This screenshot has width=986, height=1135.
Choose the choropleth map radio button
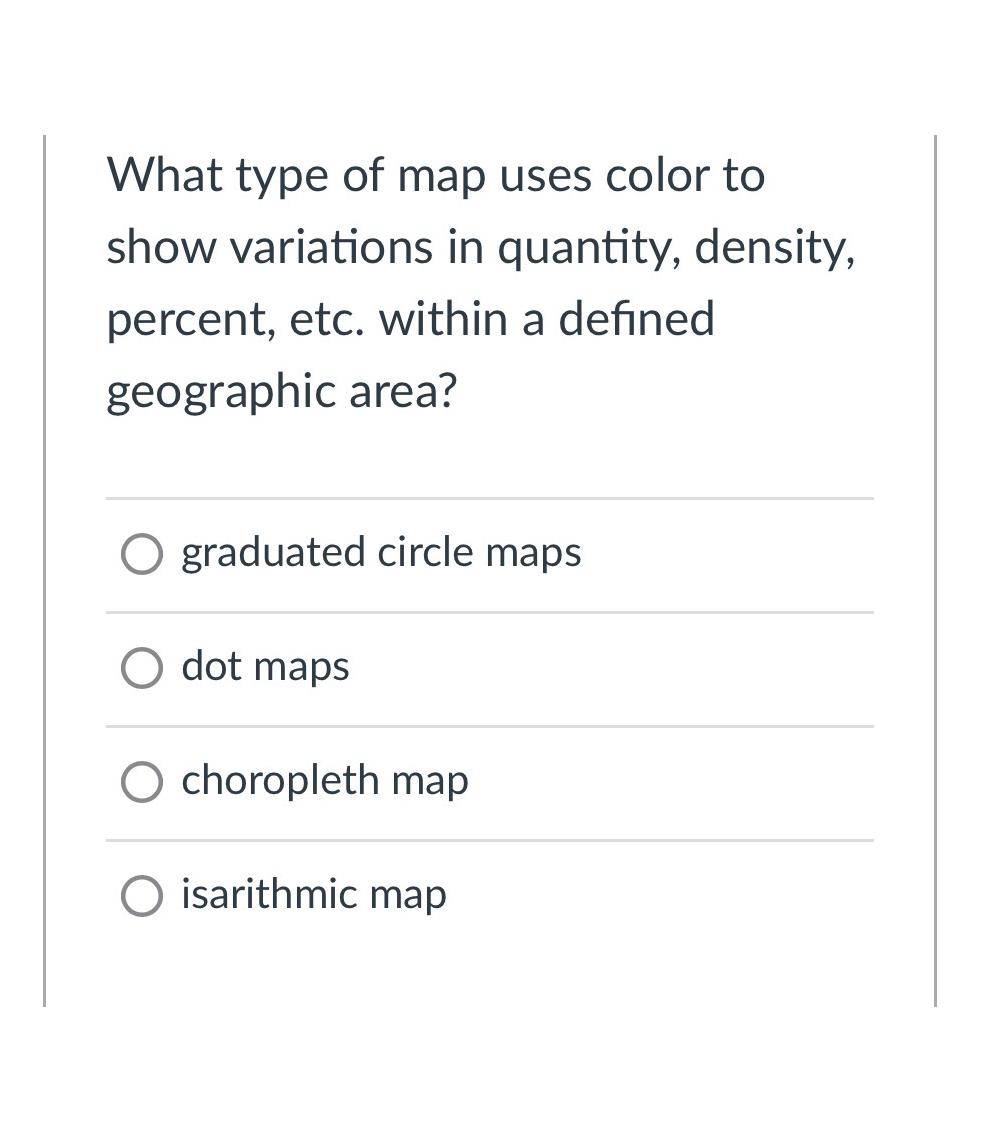pos(141,782)
